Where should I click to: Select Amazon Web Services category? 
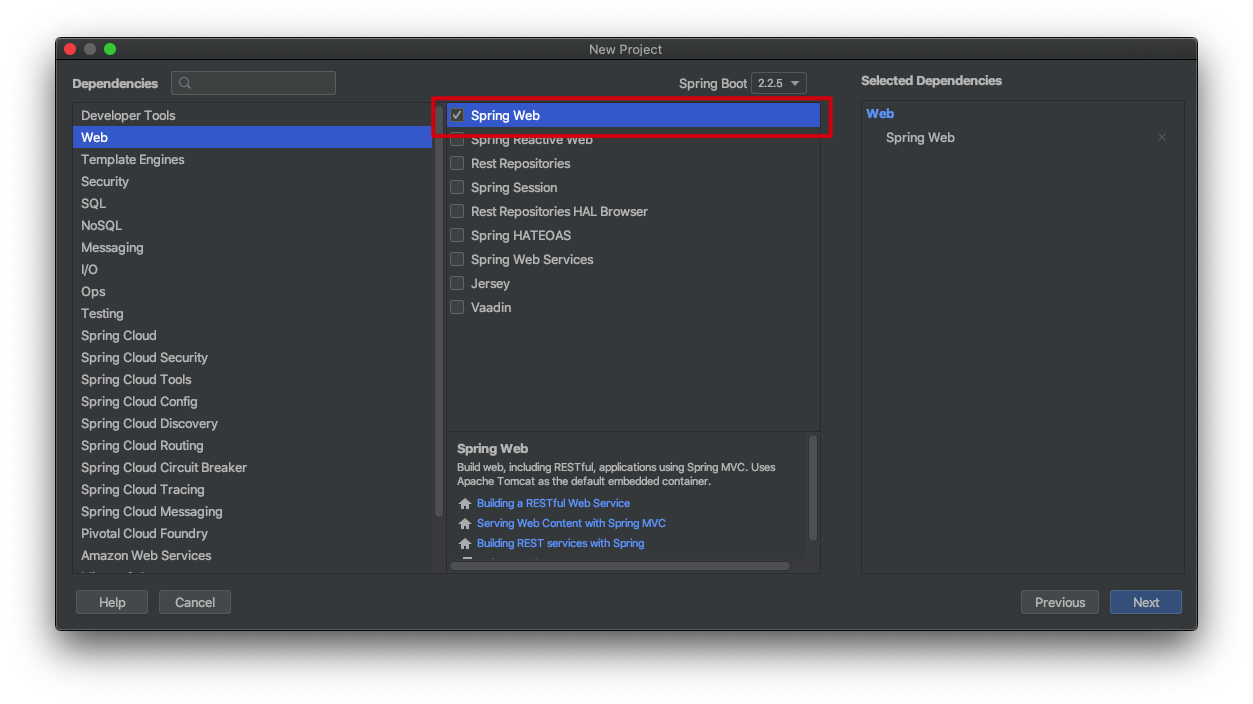pyautogui.click(x=253, y=555)
